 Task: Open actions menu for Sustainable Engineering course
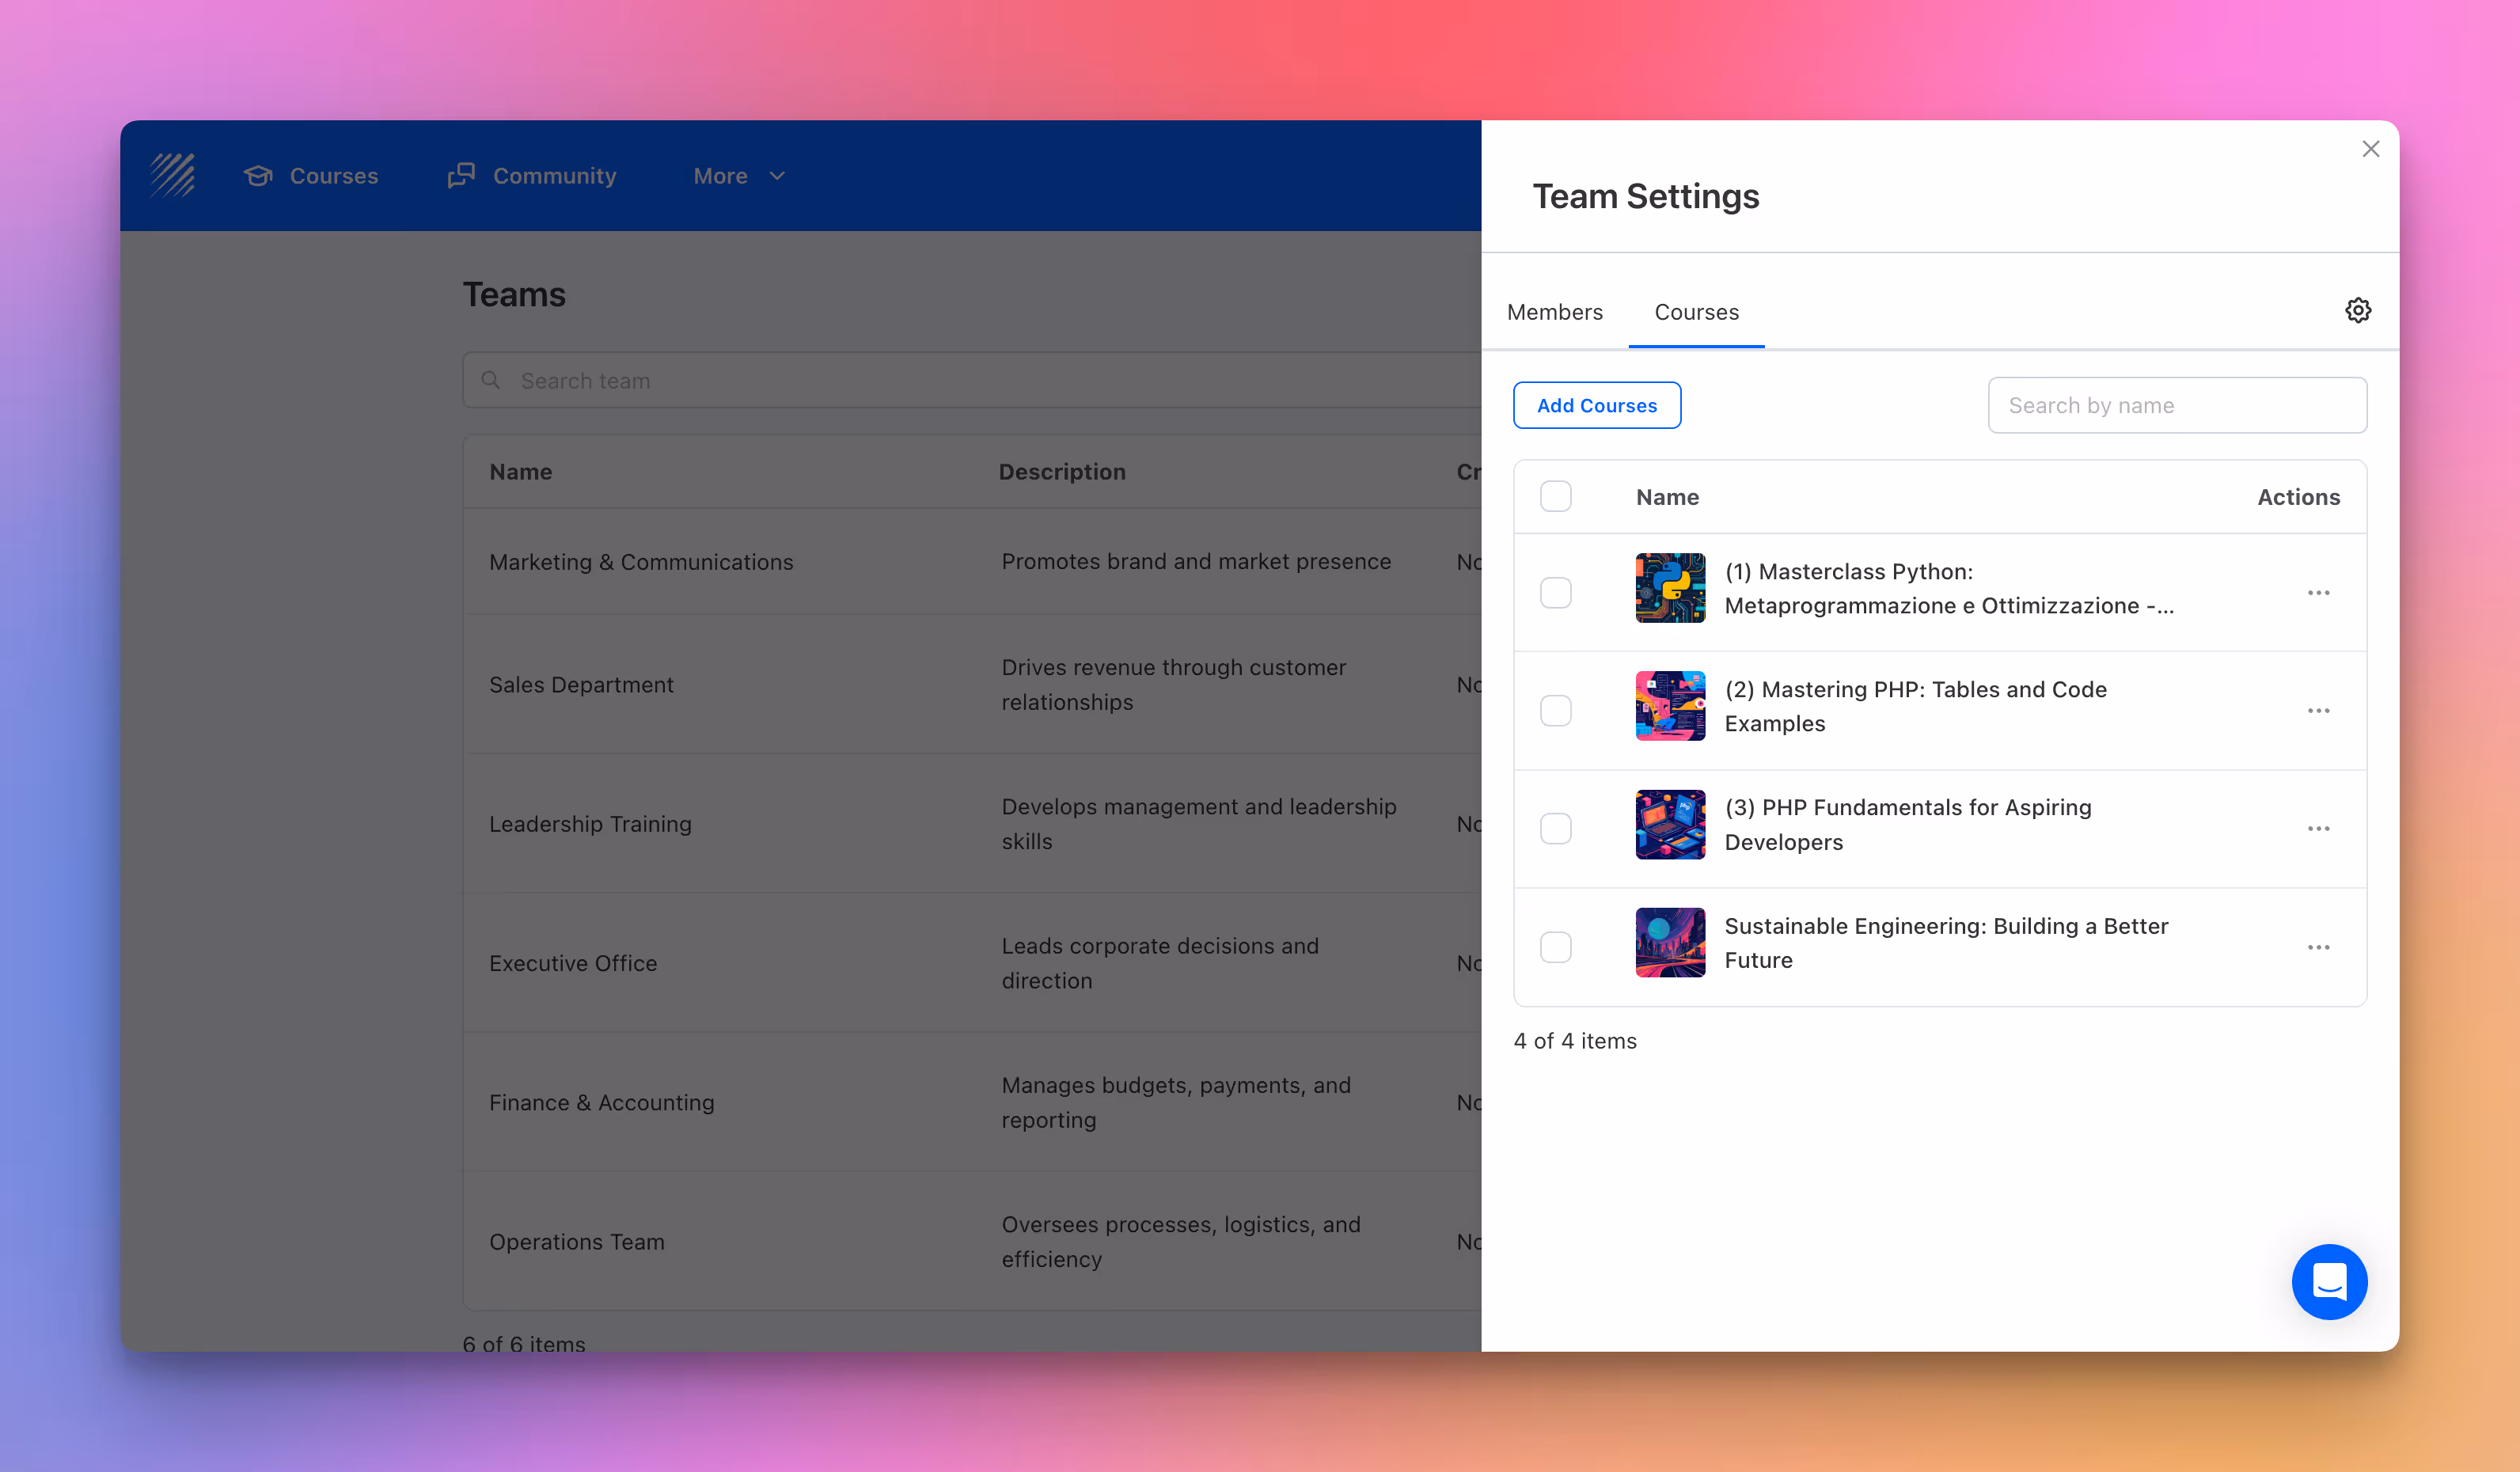(2318, 947)
